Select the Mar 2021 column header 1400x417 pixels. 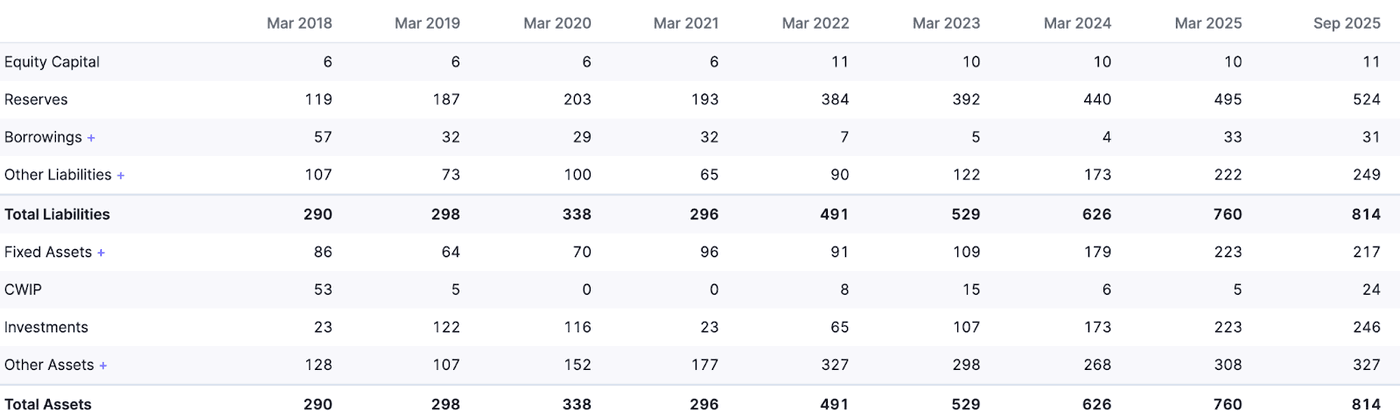[x=686, y=23]
